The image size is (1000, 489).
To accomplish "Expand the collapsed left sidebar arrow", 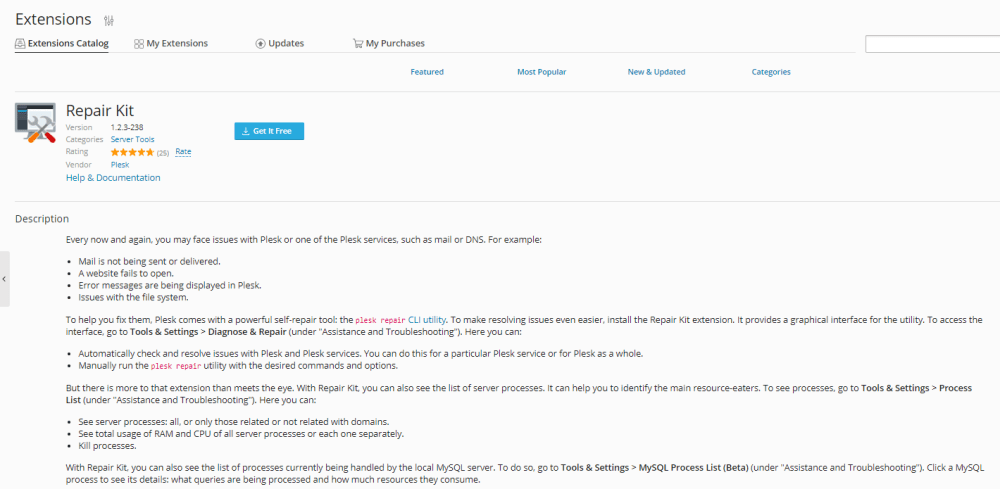I will pyautogui.click(x=4, y=279).
